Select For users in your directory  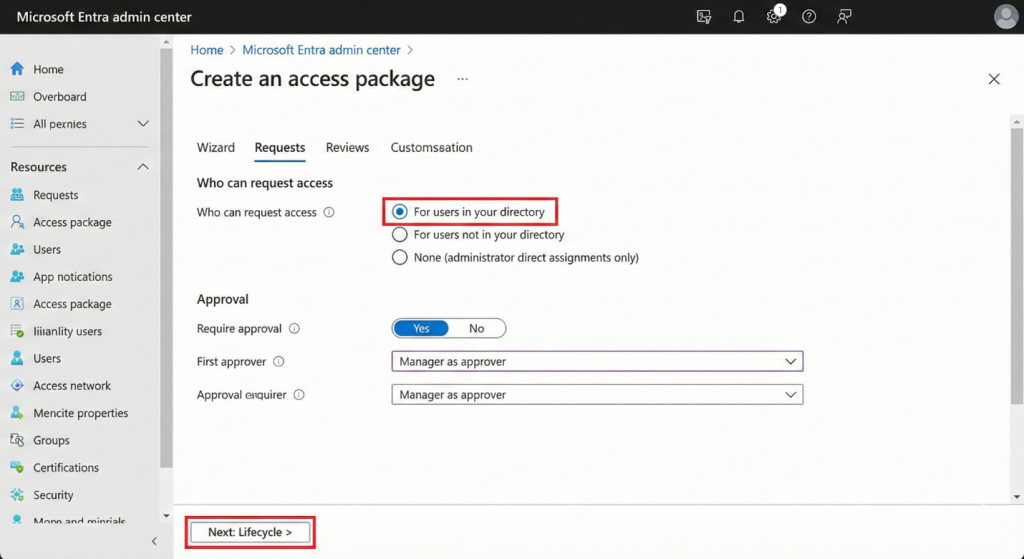click(400, 212)
